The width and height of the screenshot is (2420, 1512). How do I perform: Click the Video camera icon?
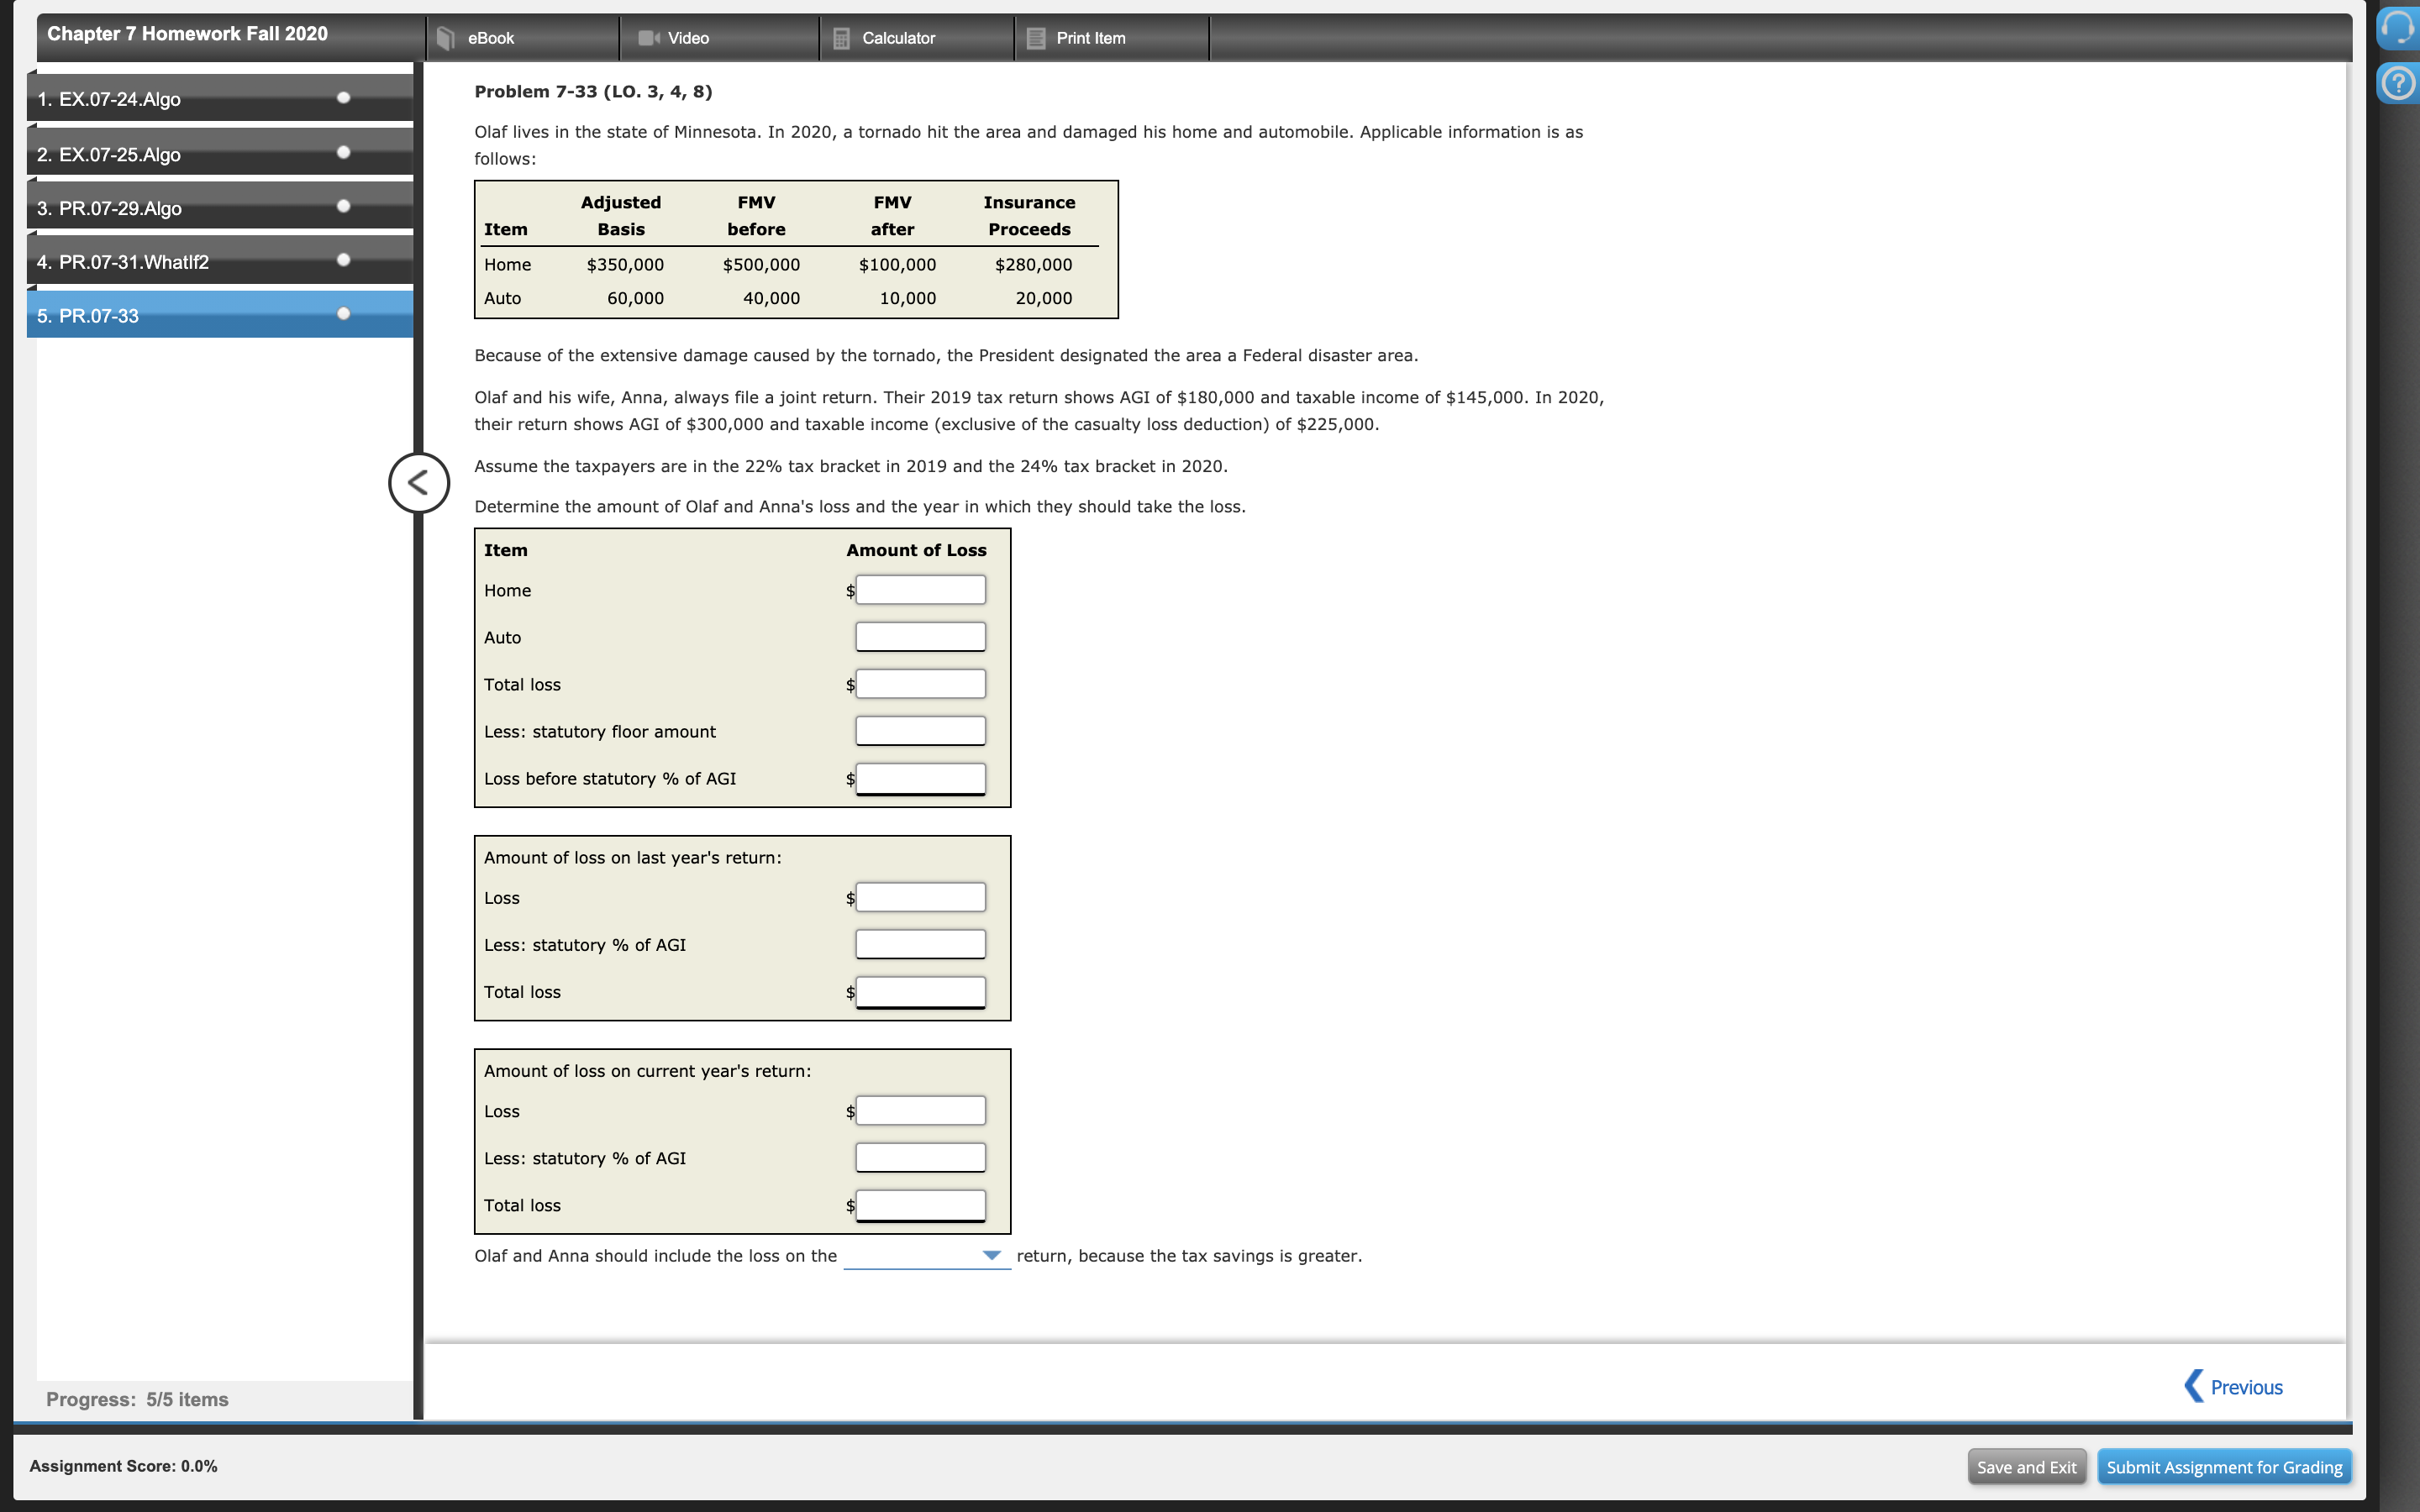point(649,38)
